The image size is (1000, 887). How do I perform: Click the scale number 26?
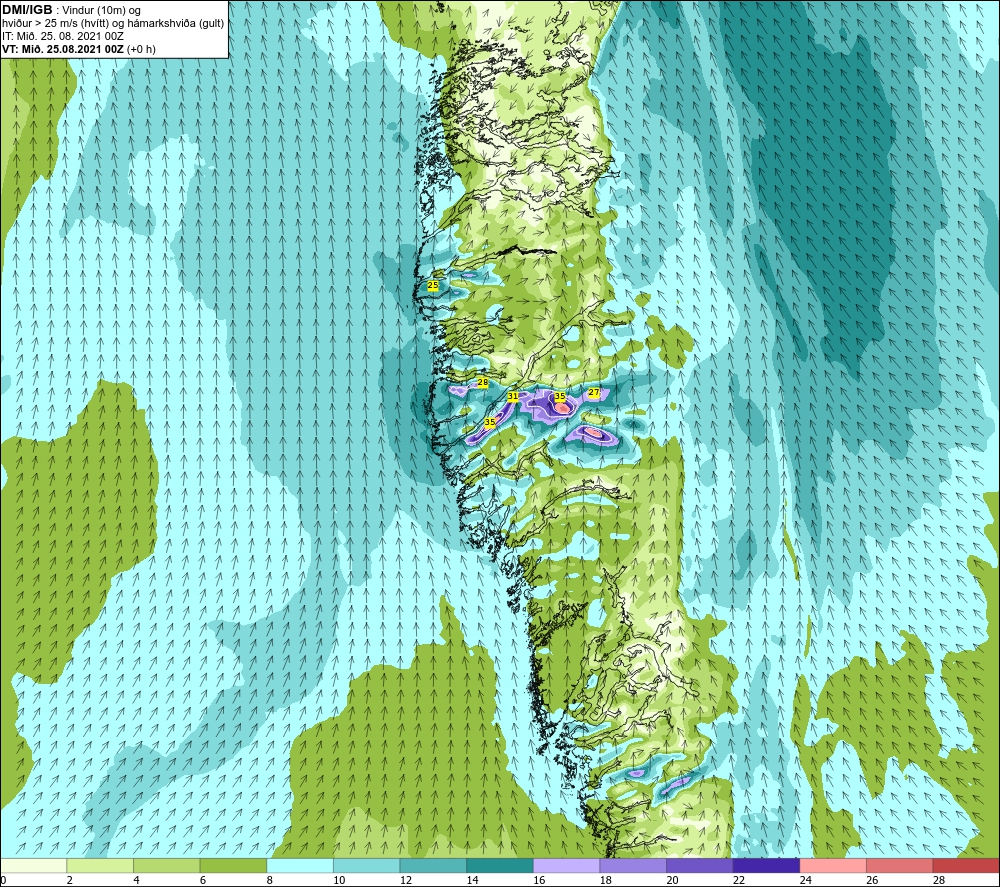click(x=872, y=881)
